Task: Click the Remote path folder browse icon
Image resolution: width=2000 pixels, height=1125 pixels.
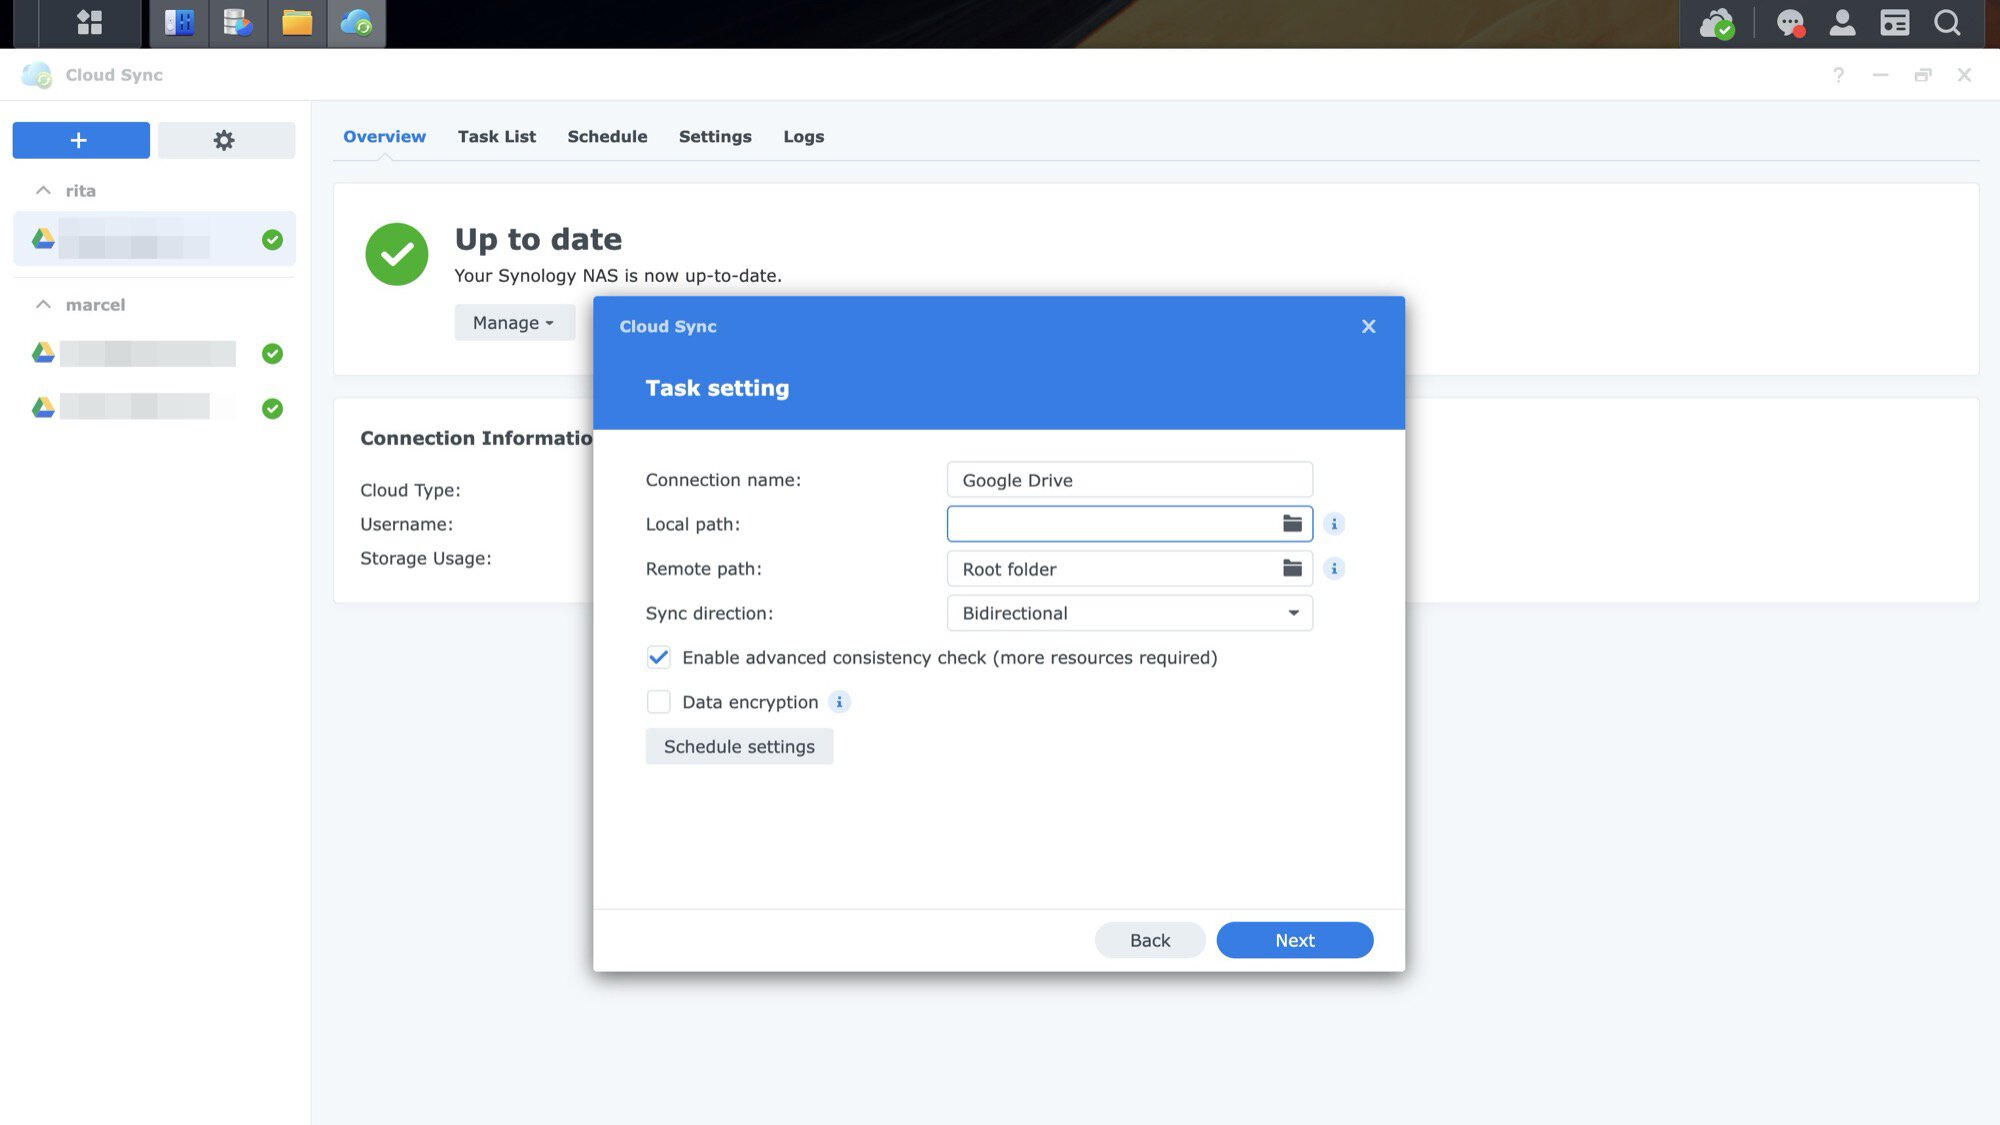Action: (x=1292, y=569)
